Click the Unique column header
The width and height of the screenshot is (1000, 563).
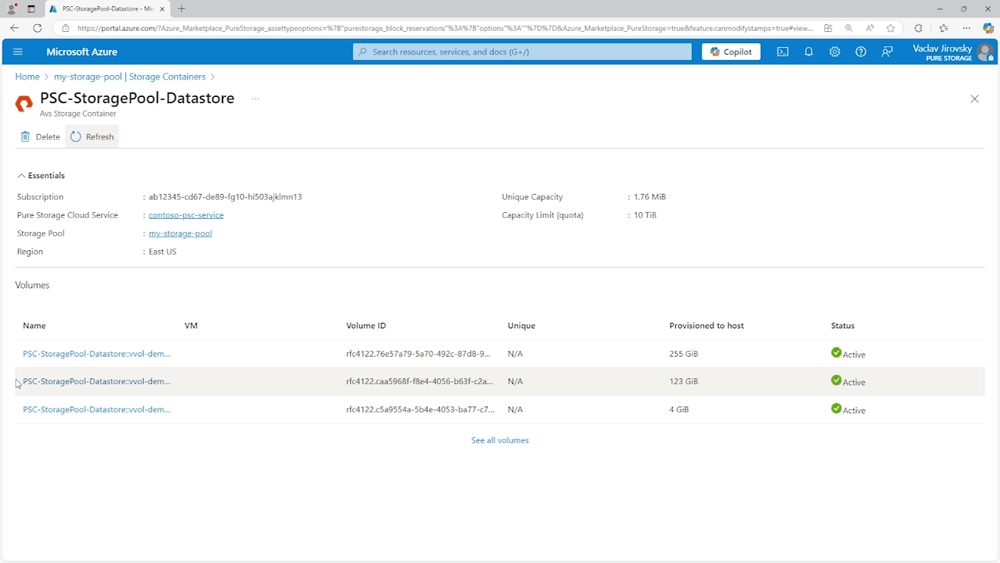coord(521,325)
